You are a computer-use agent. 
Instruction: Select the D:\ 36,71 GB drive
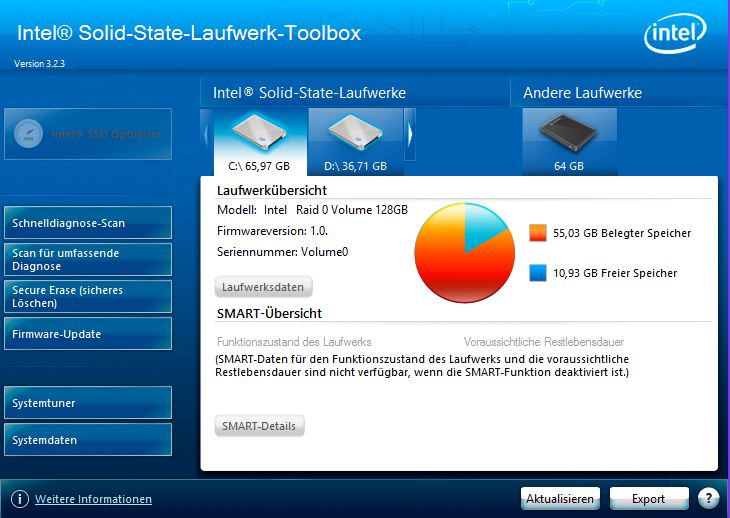[x=356, y=142]
